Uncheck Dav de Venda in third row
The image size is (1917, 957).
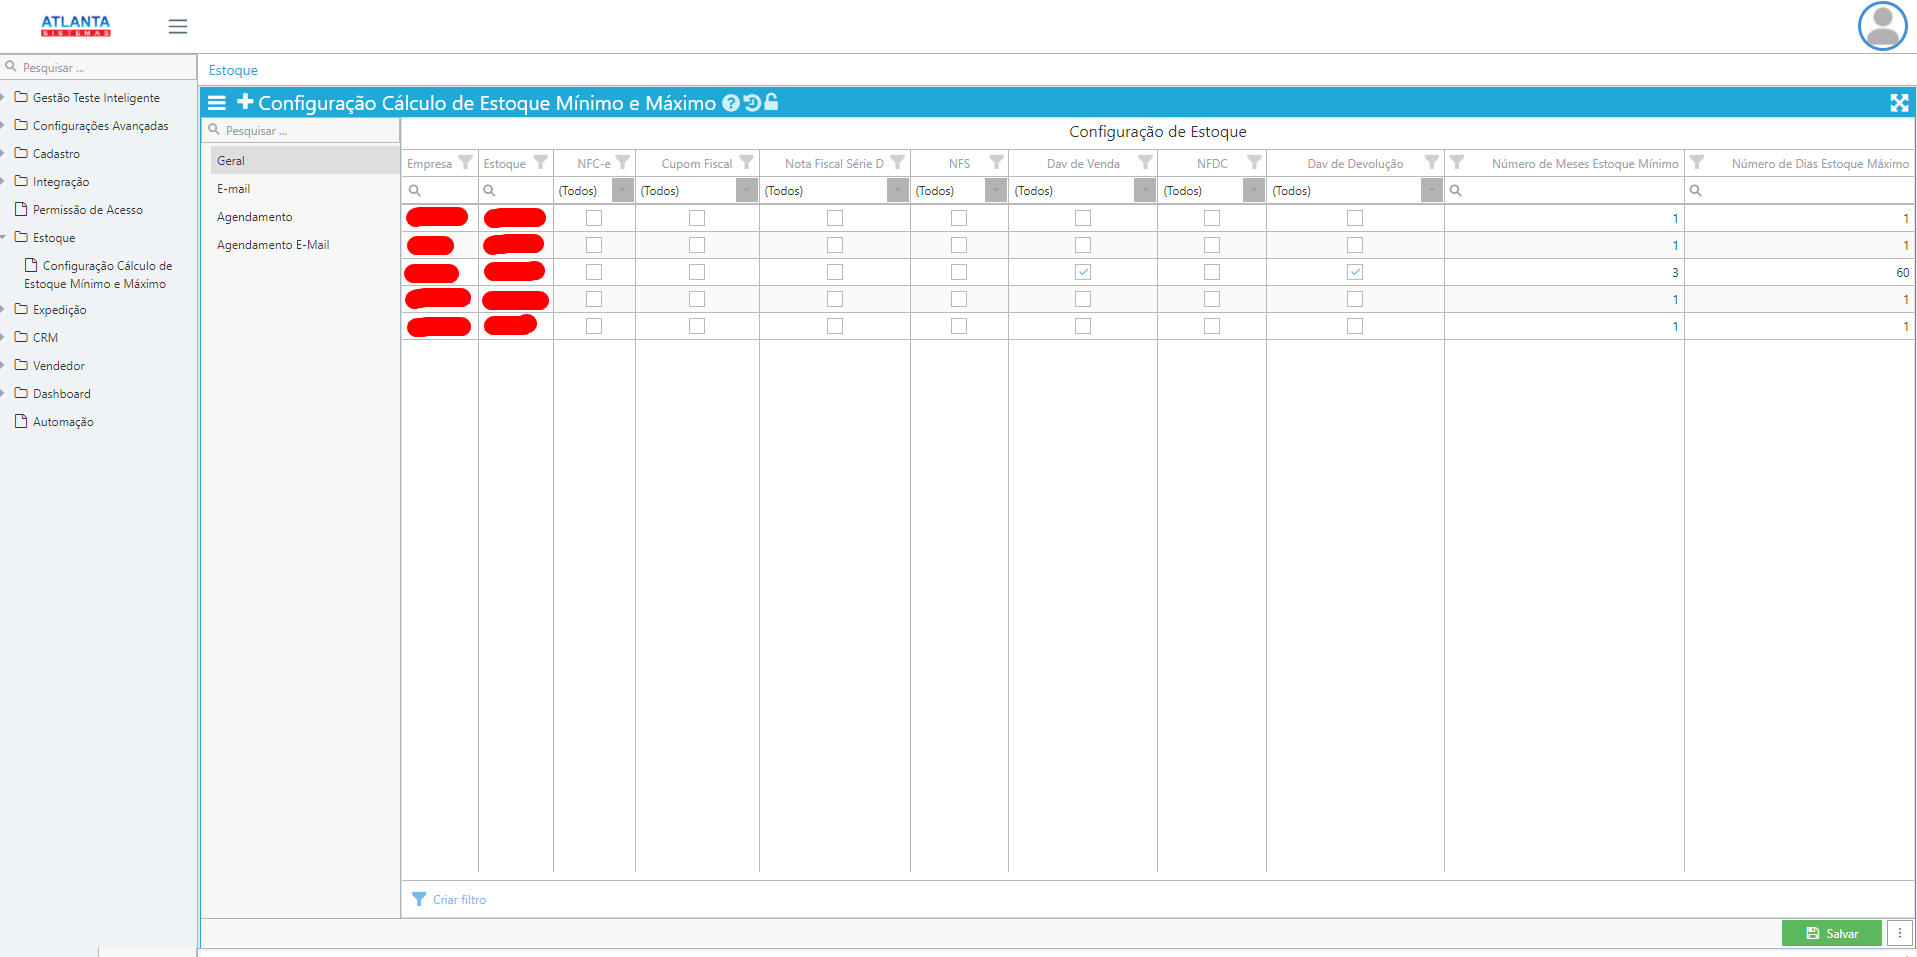tap(1083, 272)
